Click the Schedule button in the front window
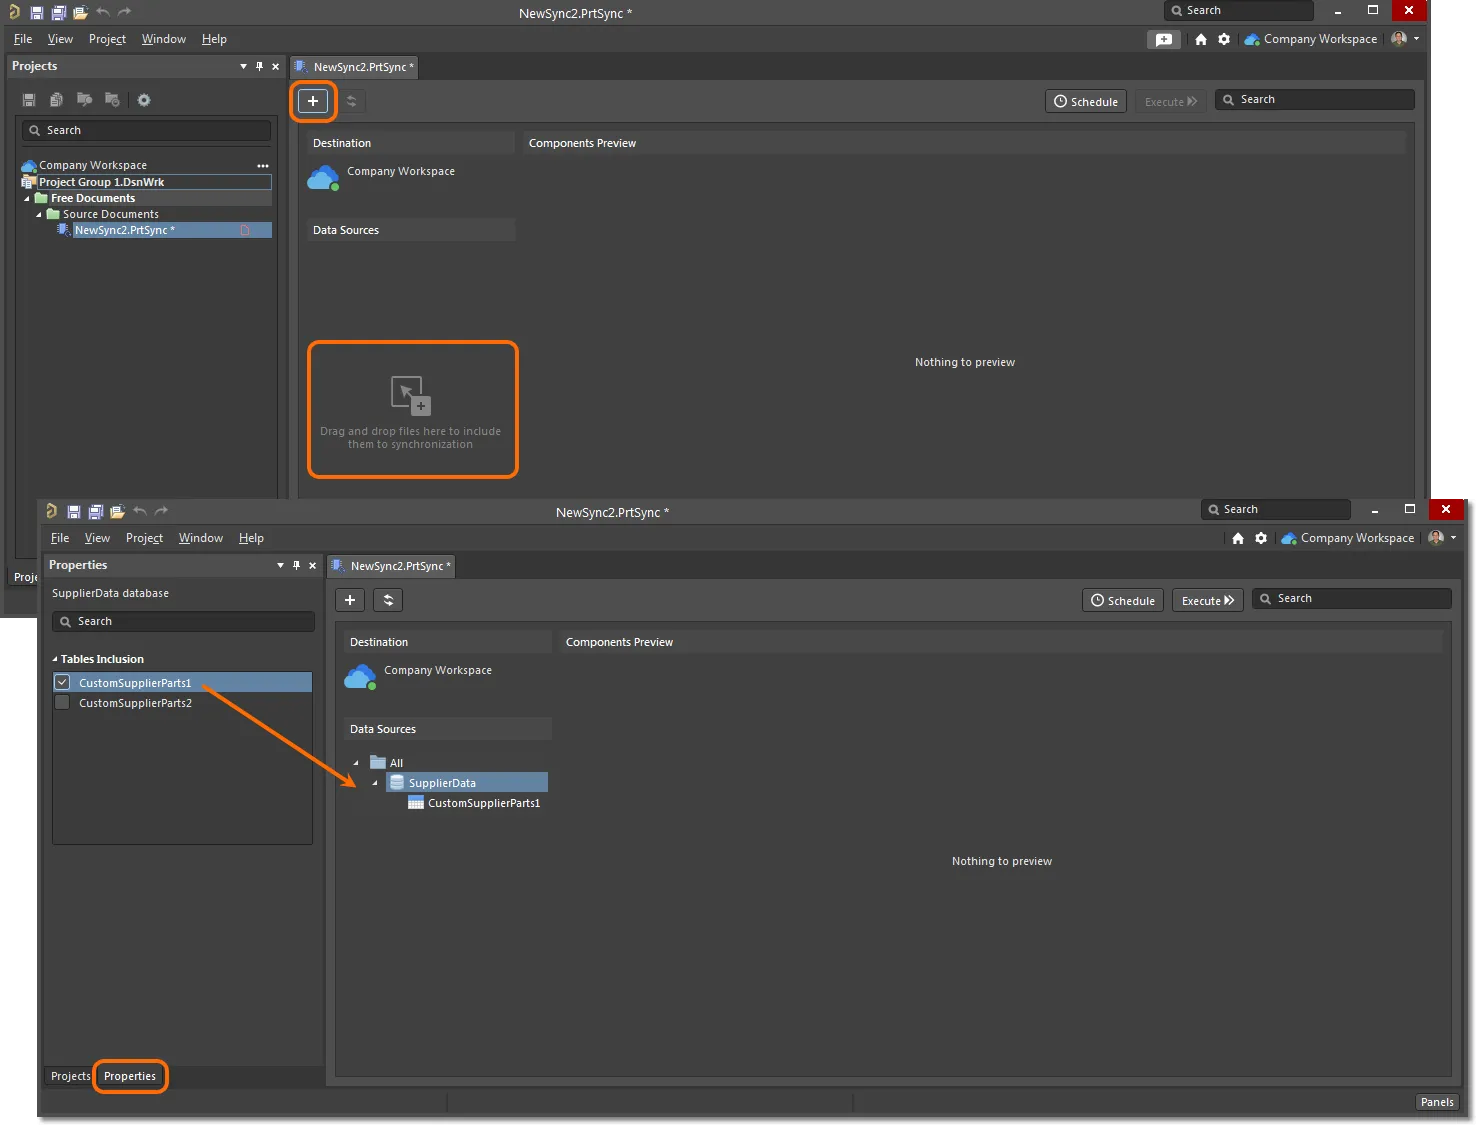The height and width of the screenshot is (1125, 1476). click(x=1123, y=600)
